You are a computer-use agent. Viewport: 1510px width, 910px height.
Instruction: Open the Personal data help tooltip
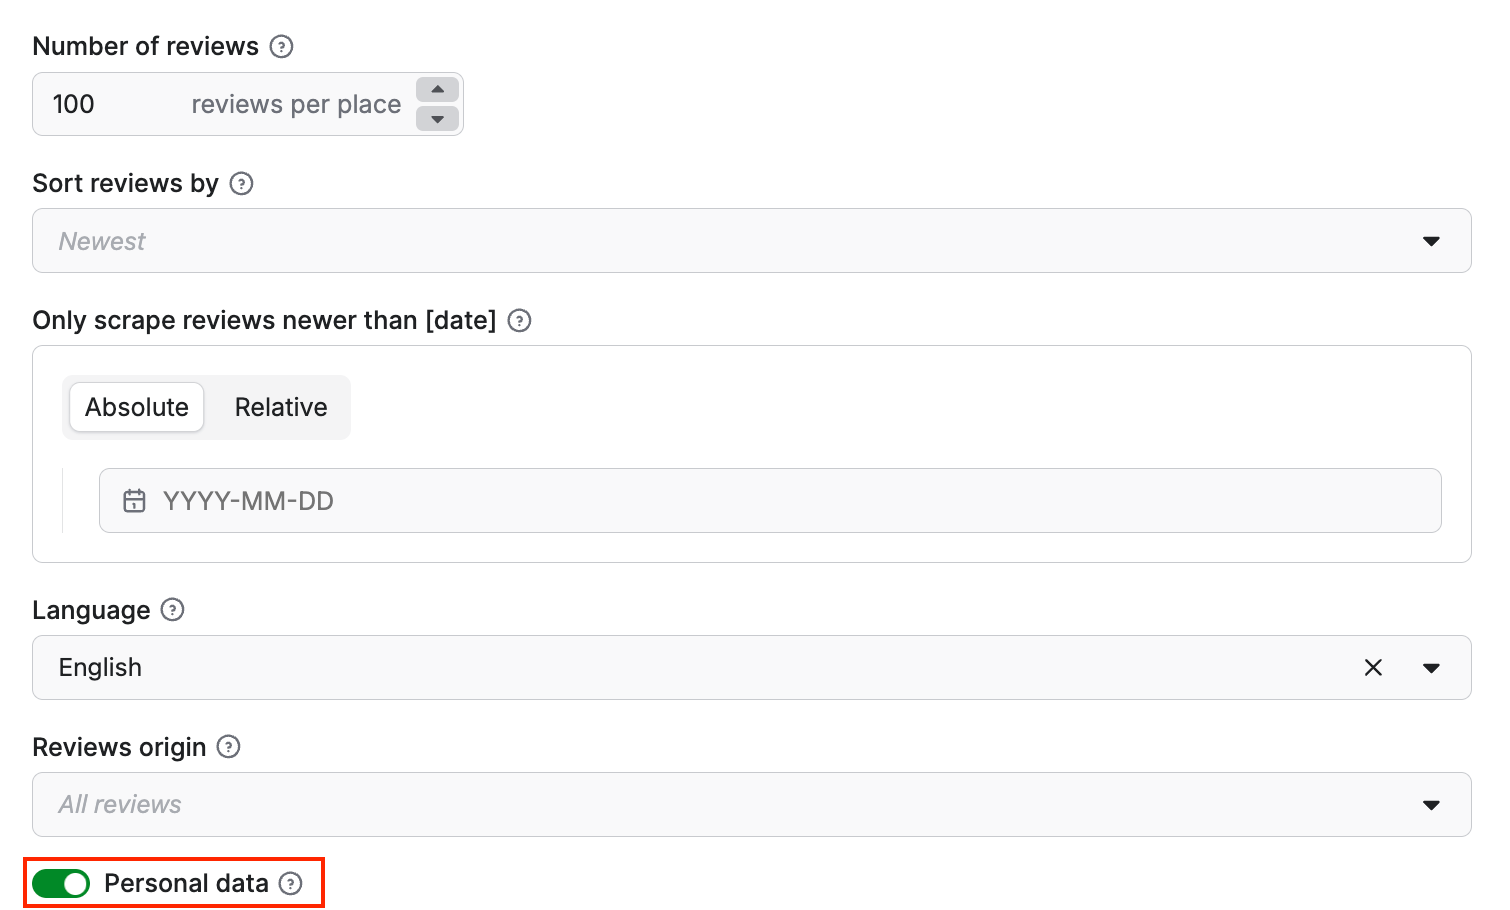(291, 883)
